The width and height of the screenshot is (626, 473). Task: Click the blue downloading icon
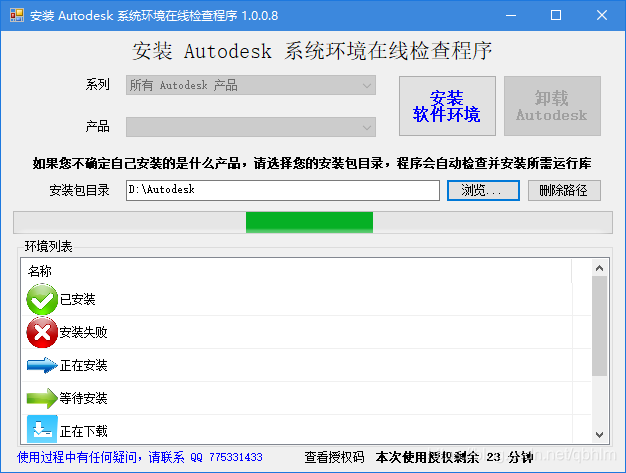(42, 429)
